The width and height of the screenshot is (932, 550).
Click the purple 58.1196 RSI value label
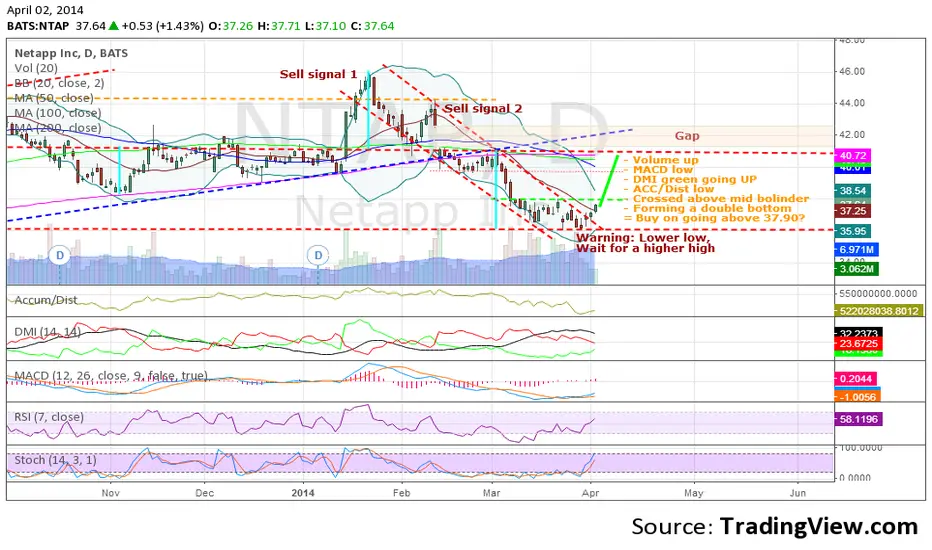coord(858,419)
